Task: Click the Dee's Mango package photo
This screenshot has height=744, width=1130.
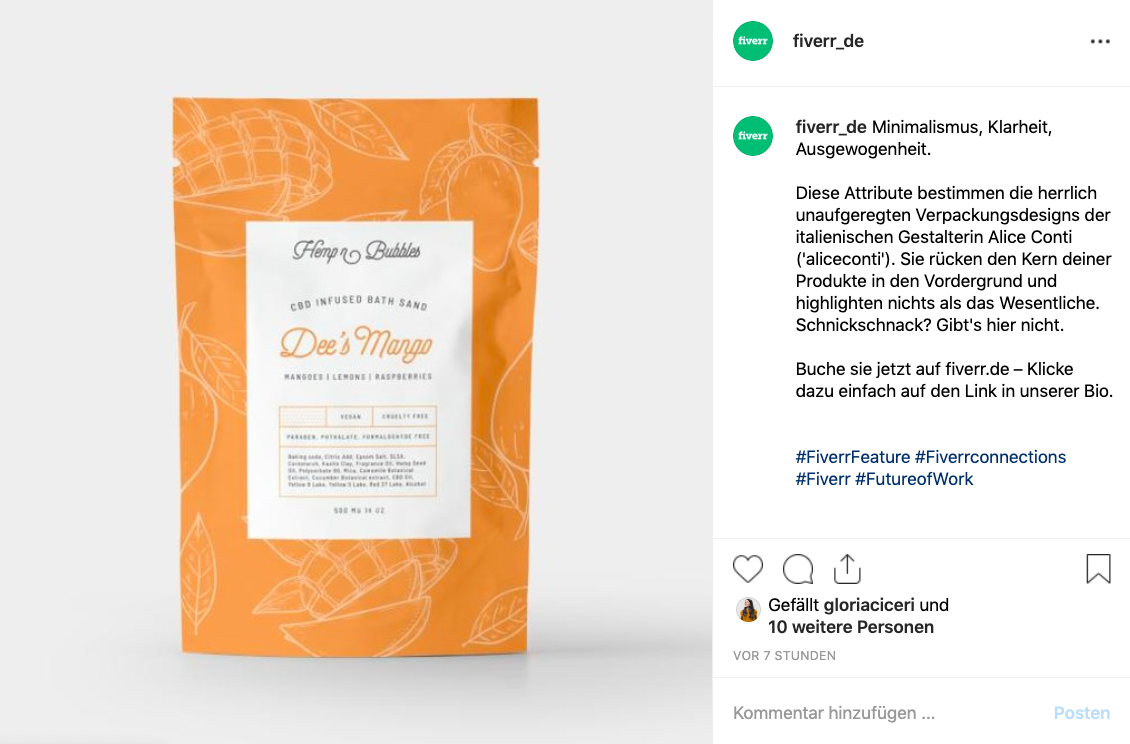Action: pyautogui.click(x=356, y=372)
